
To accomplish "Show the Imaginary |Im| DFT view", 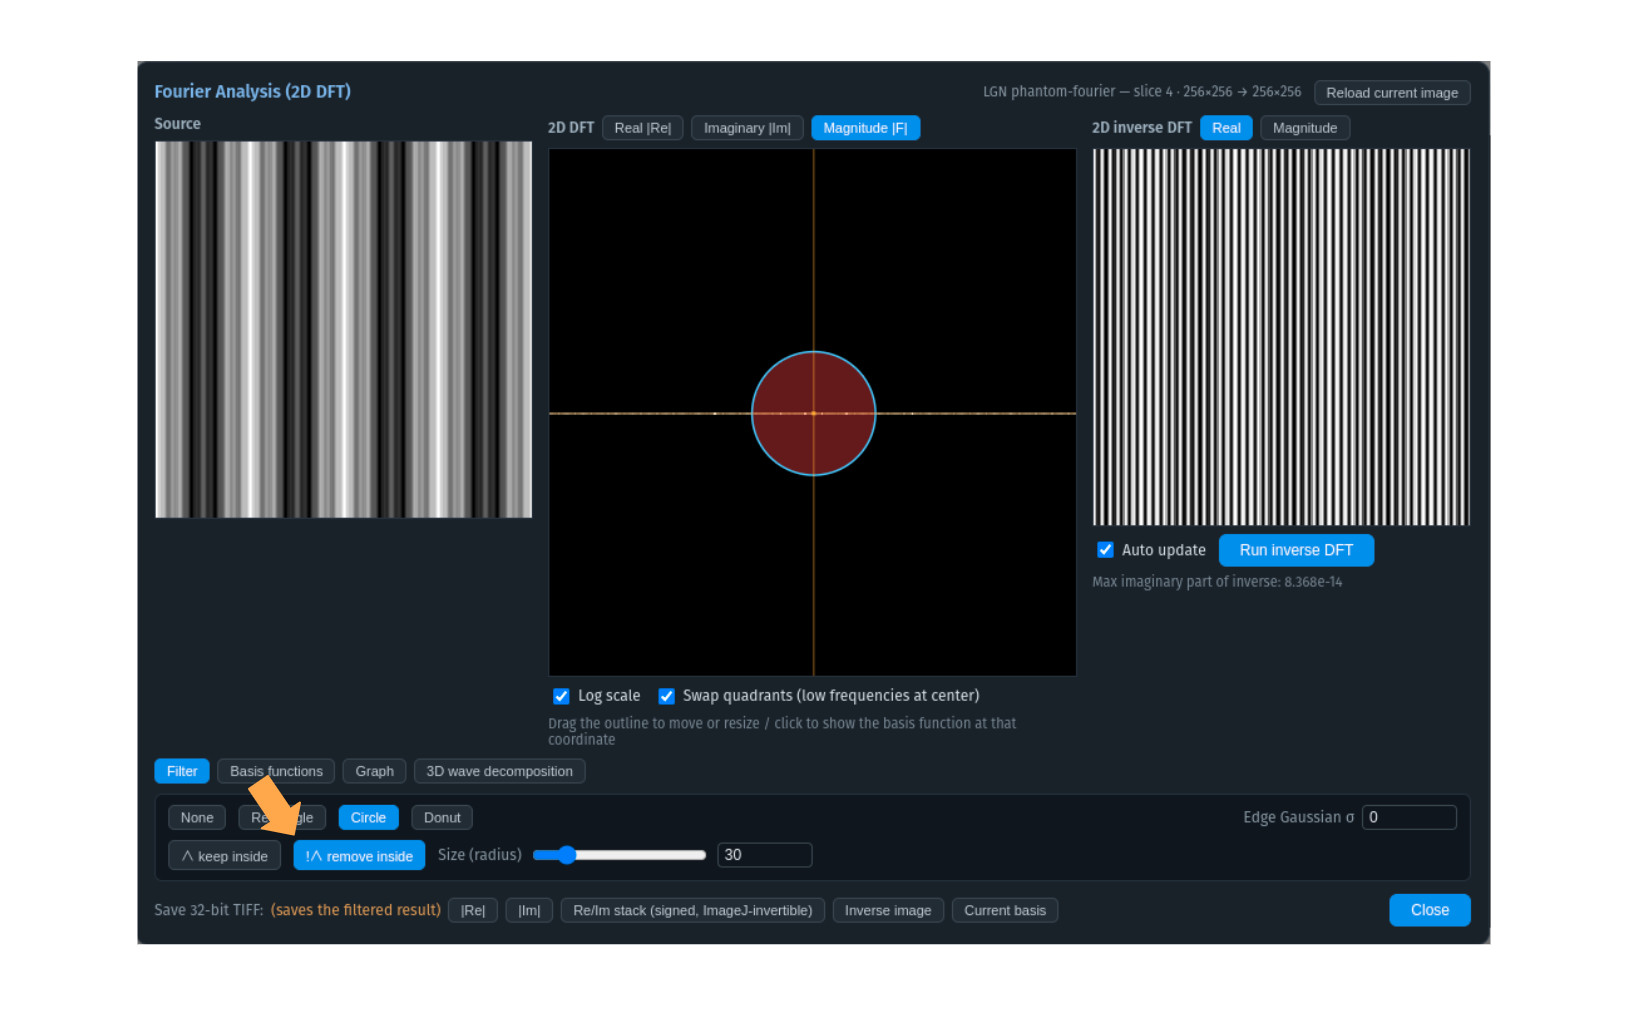I will [x=747, y=128].
